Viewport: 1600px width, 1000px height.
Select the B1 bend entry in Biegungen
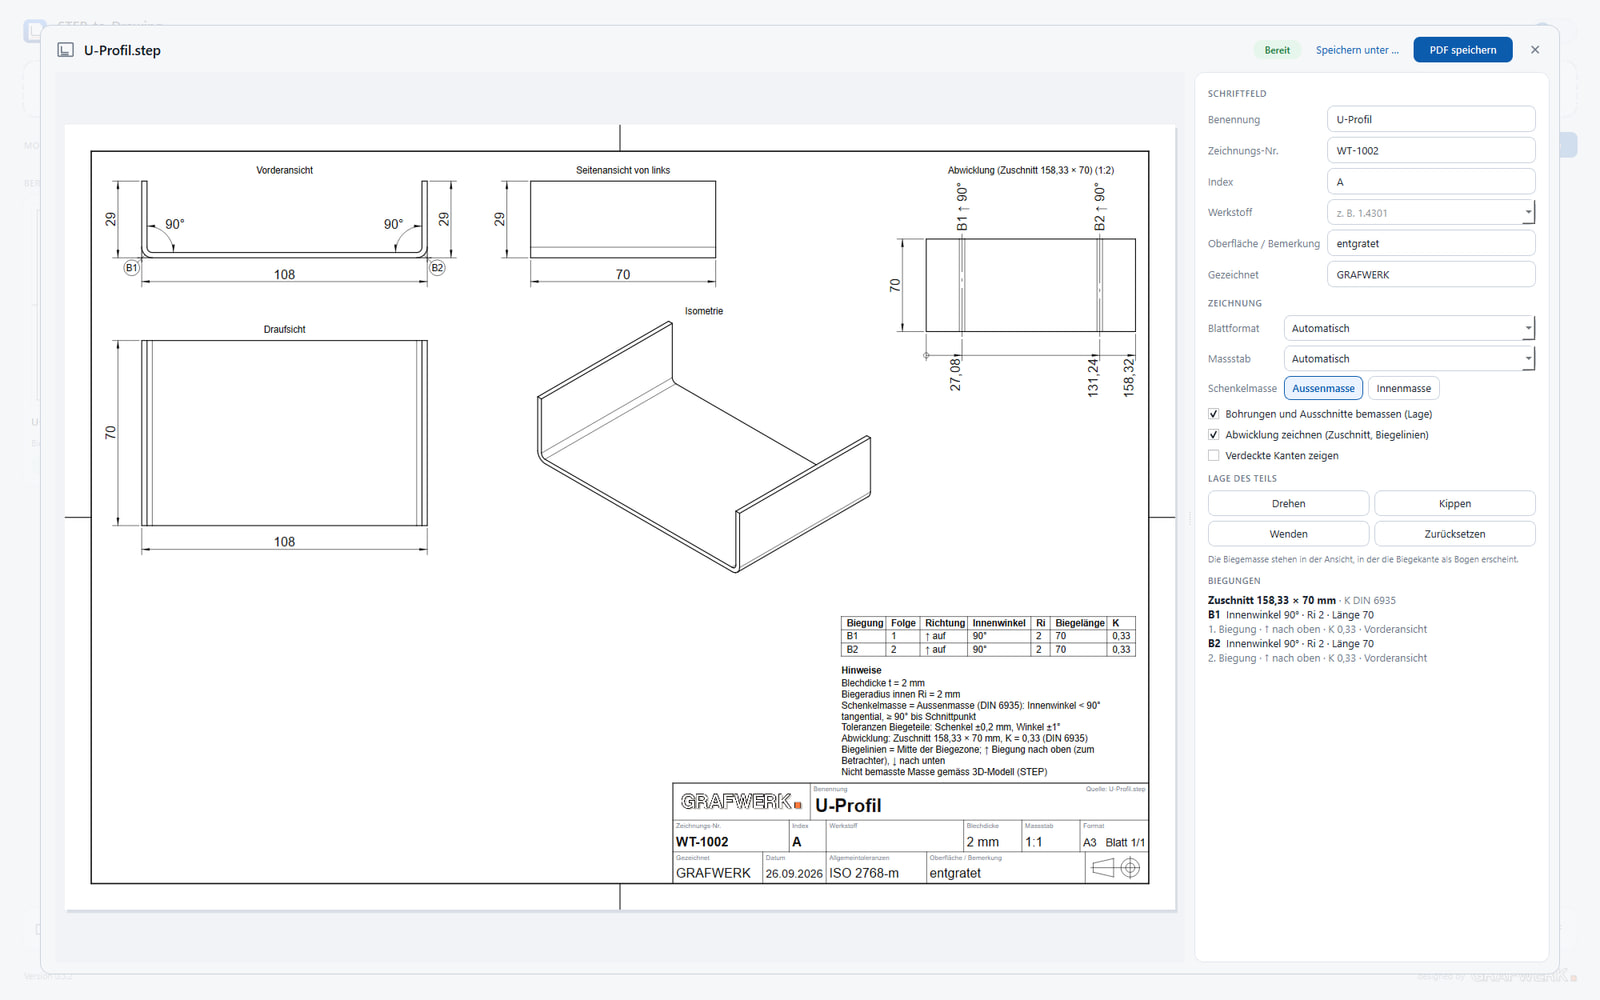[1291, 615]
